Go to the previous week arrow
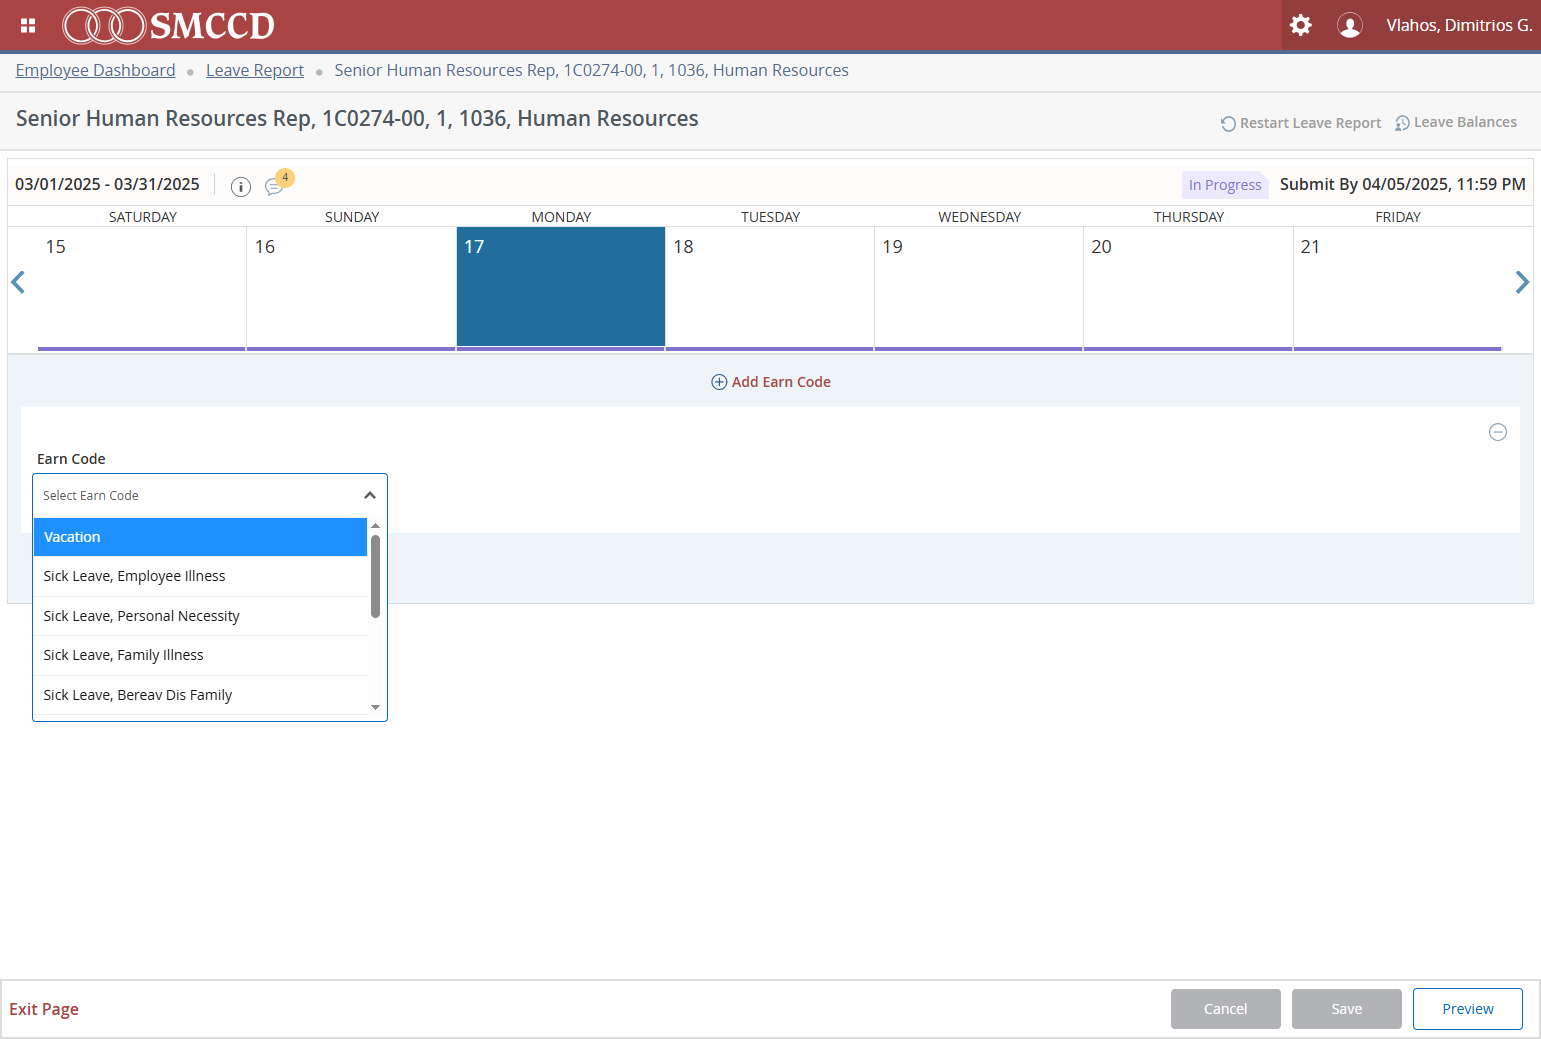 (x=18, y=282)
